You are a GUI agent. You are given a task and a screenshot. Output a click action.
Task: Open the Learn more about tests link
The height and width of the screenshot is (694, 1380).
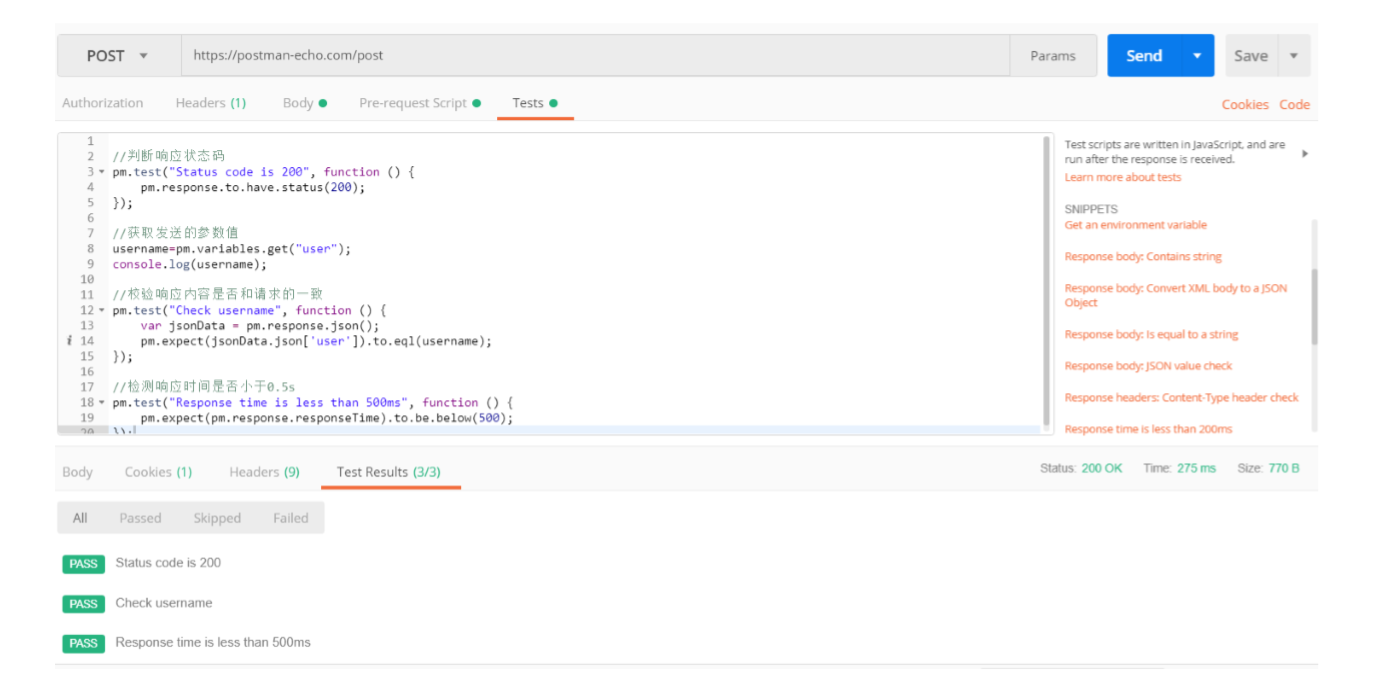(1122, 177)
